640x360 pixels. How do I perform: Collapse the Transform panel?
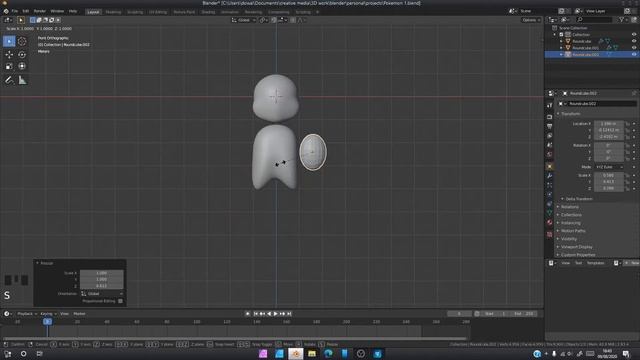coord(570,114)
